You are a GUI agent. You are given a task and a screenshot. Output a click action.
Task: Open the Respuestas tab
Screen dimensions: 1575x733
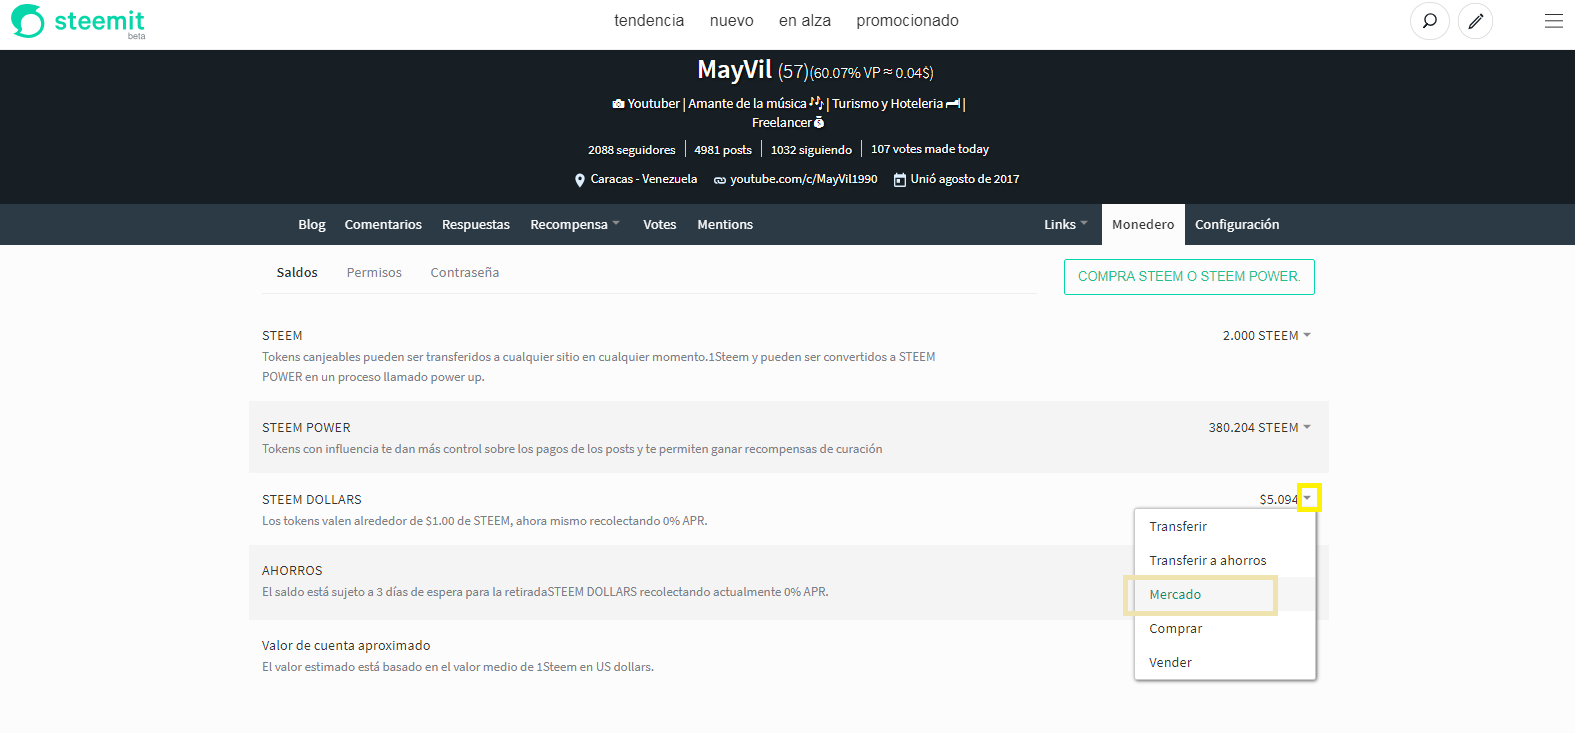click(476, 225)
